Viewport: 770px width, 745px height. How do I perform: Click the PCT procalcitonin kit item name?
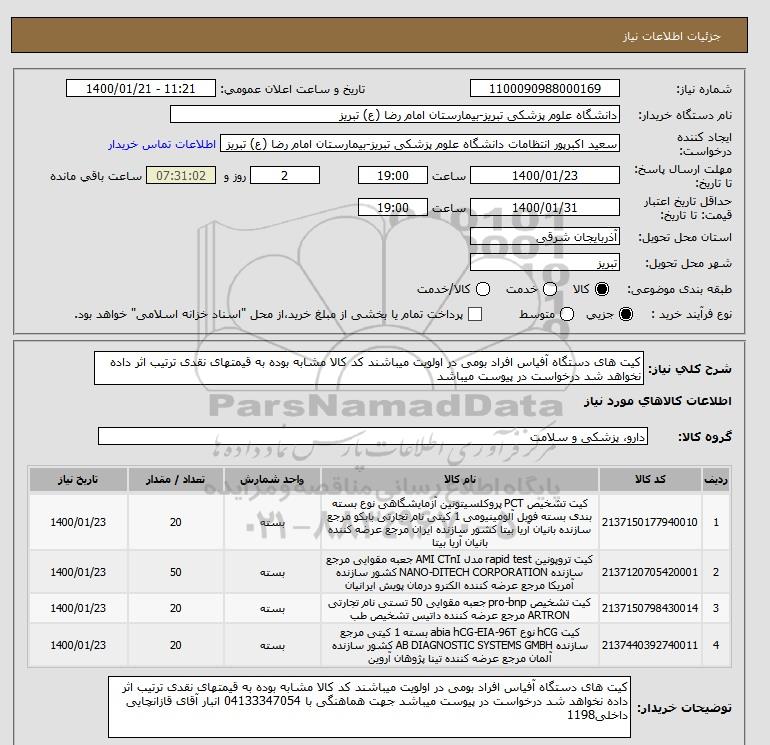[x=460, y=523]
